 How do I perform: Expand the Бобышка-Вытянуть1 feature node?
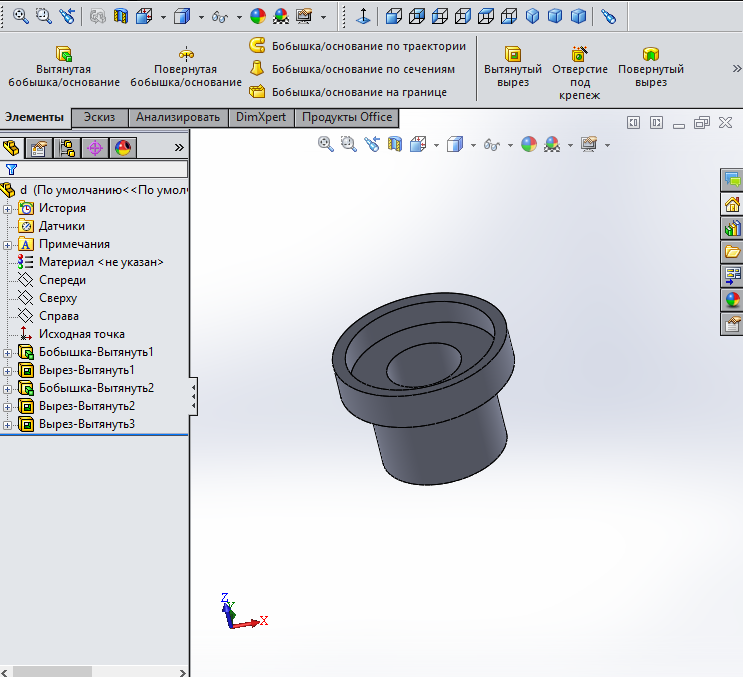tap(7, 352)
